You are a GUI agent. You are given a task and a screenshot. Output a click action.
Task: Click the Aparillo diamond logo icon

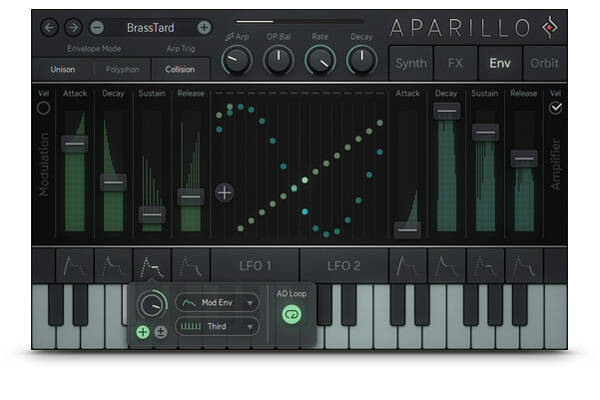pos(550,27)
